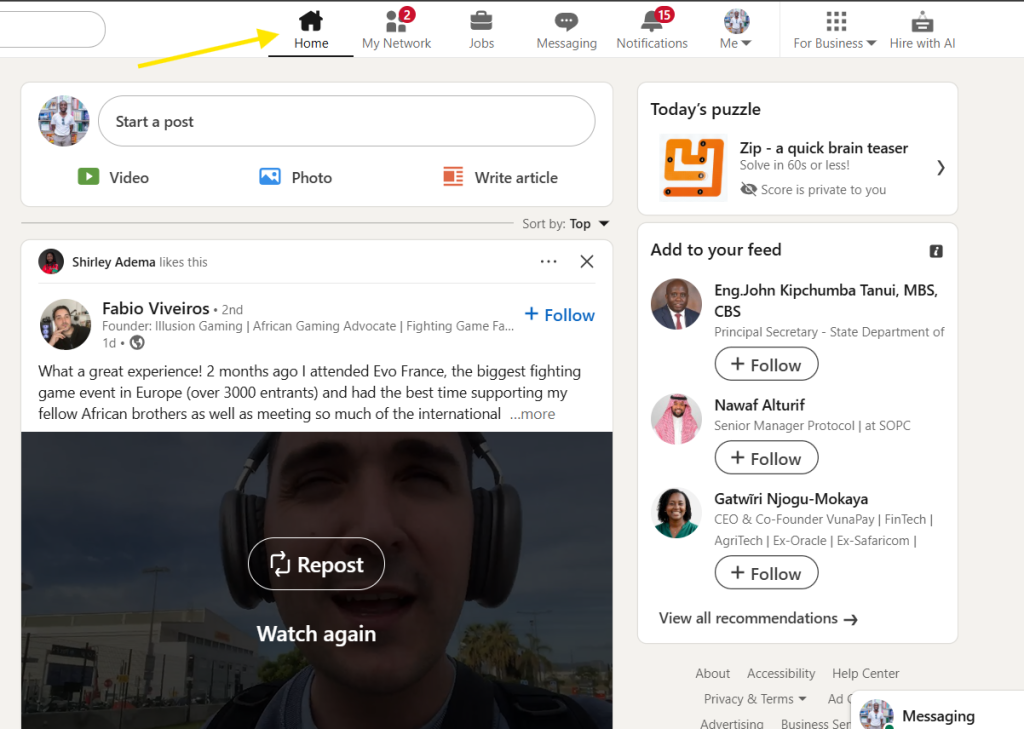The height and width of the screenshot is (729, 1024).
Task: Add a Photo to a post
Action: click(x=296, y=177)
